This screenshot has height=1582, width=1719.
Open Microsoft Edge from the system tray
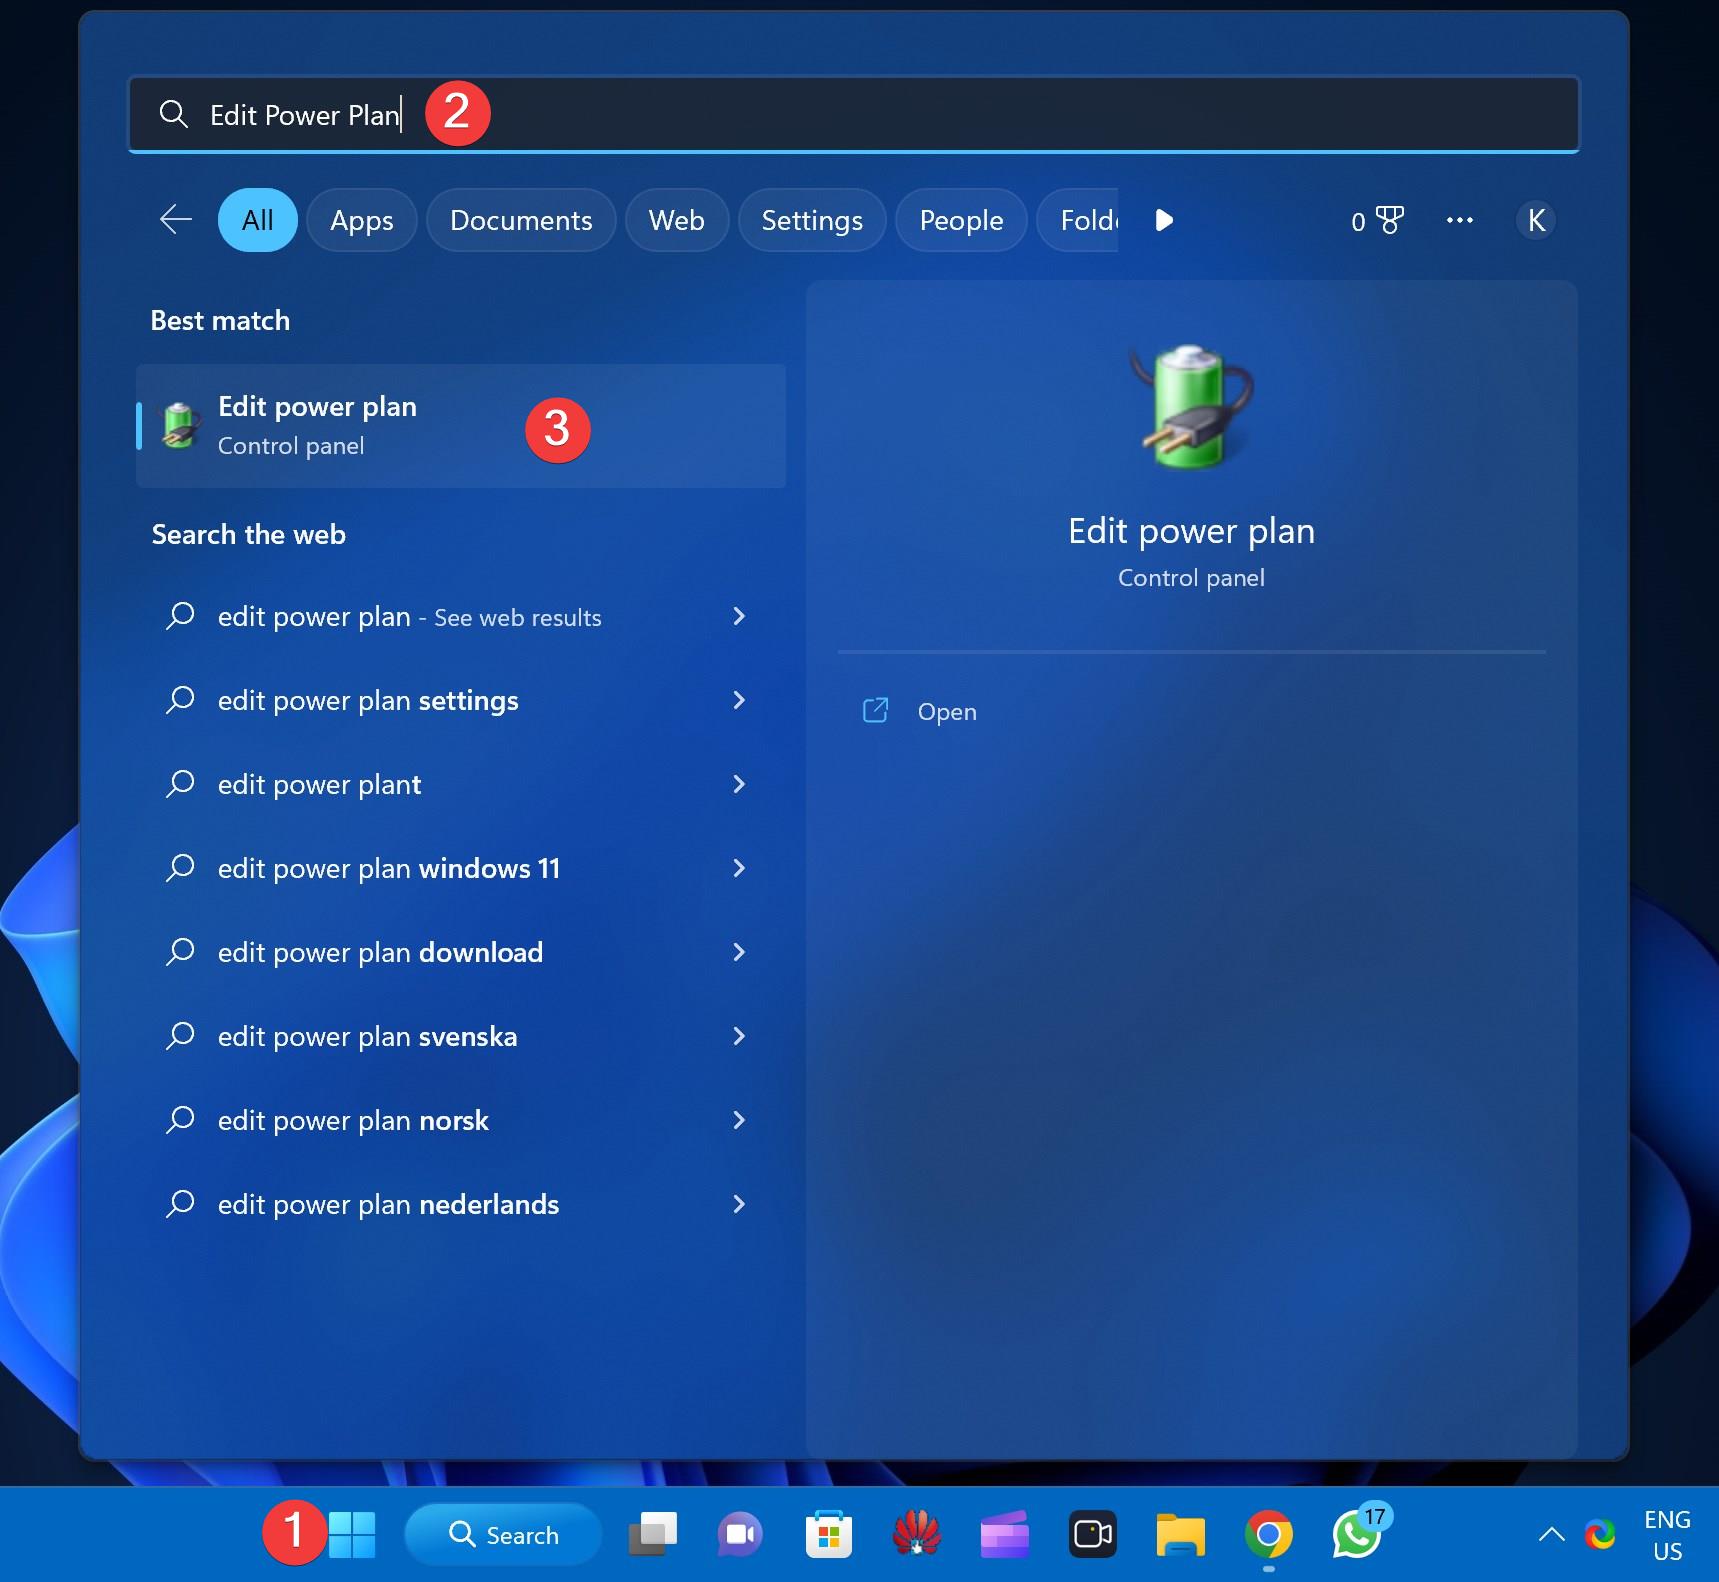click(1601, 1534)
